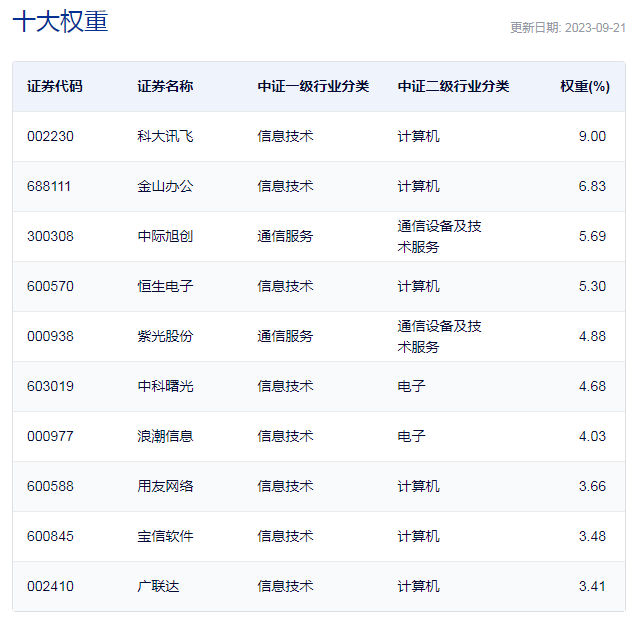Click the 中证二级行业分类 column header
Screen dimensions: 635x627
pyautogui.click(x=453, y=86)
